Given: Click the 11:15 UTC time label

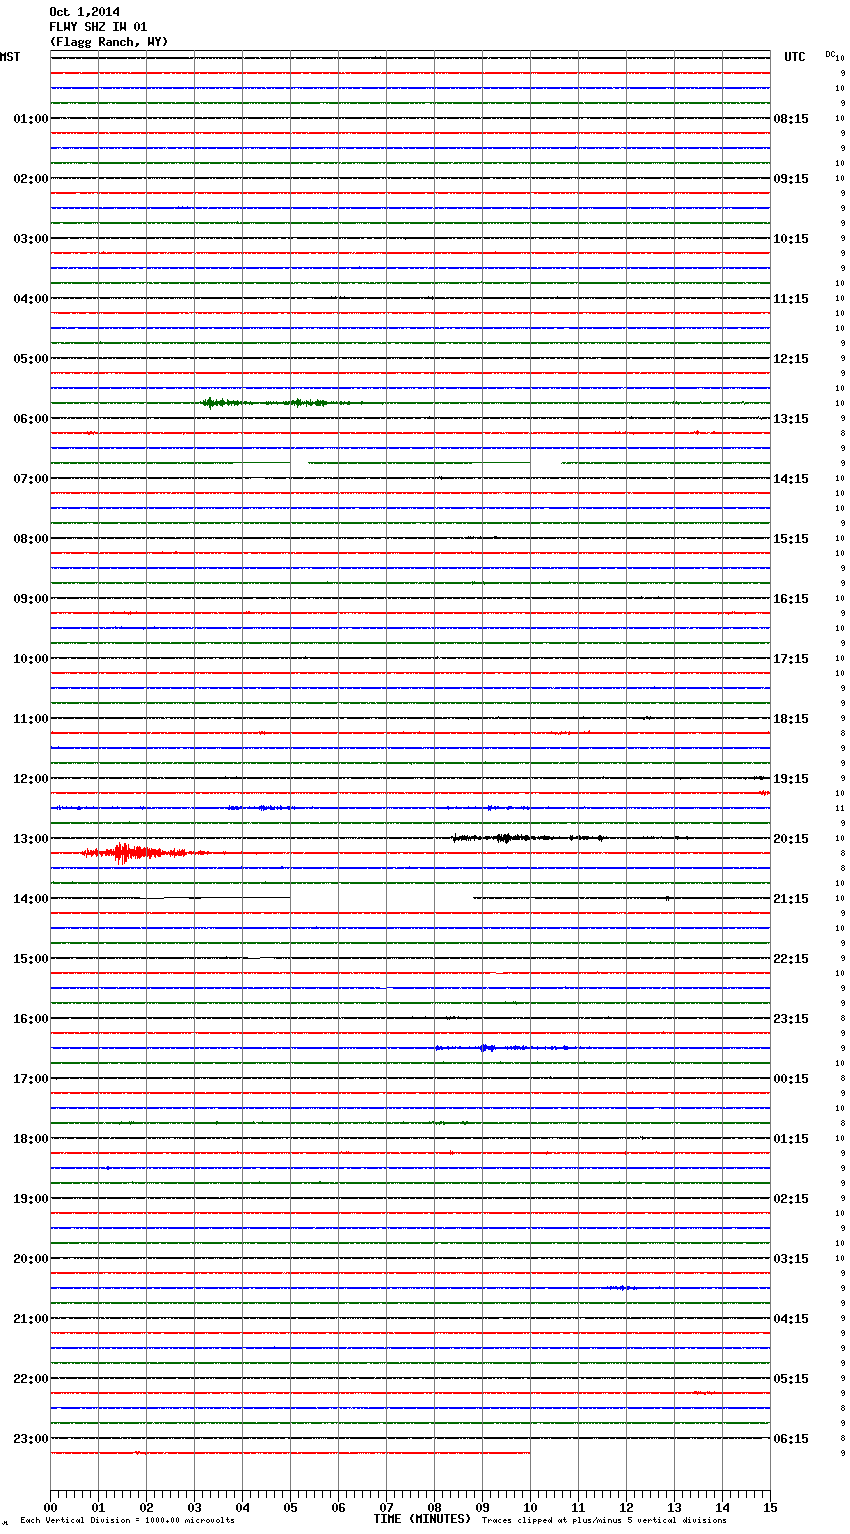Looking at the screenshot, I should 791,299.
